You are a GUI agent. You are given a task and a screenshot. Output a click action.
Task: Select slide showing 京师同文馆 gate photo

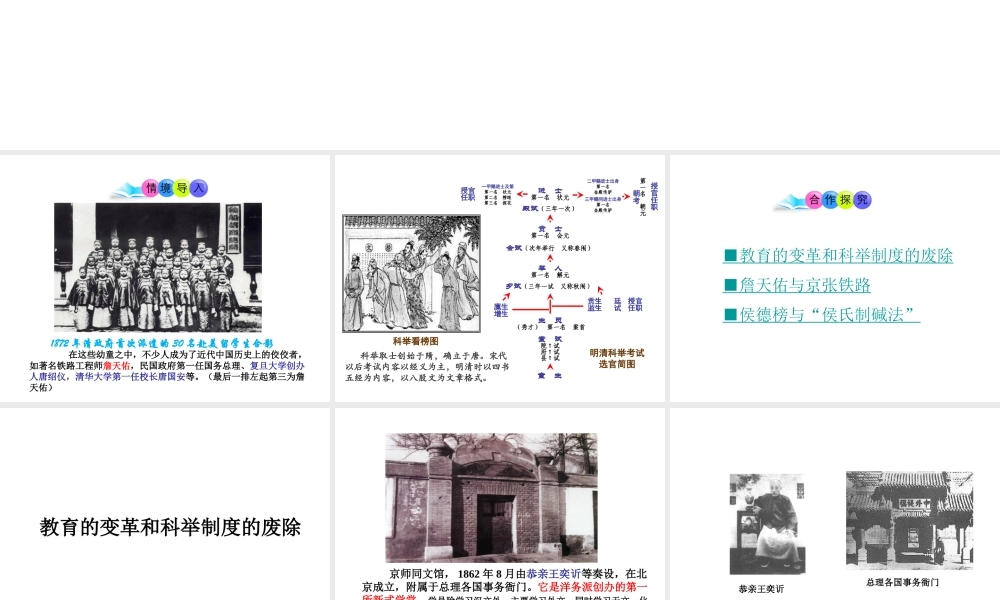[x=500, y=504]
